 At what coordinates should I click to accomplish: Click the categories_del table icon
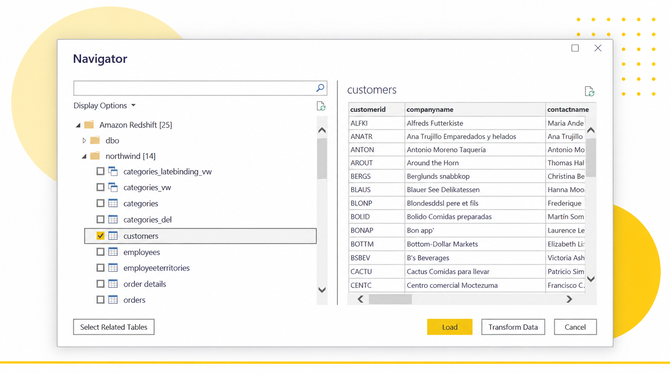[113, 220]
